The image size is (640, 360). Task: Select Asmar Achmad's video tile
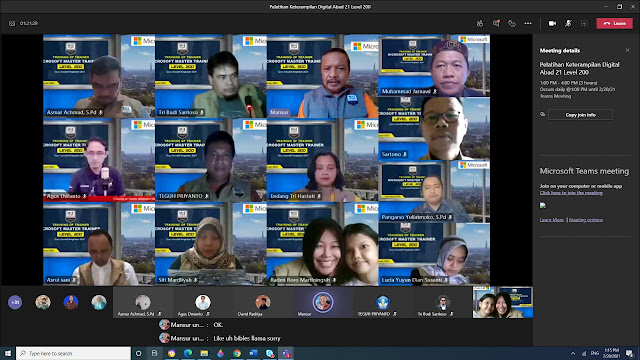pyautogui.click(x=99, y=76)
